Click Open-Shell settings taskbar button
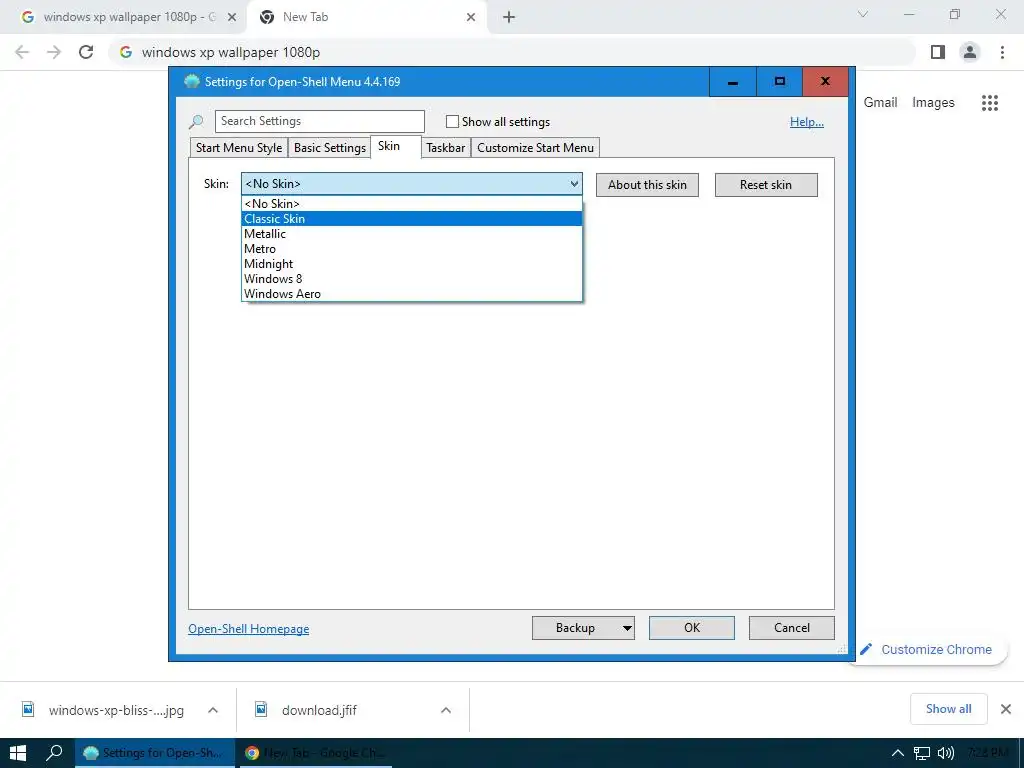This screenshot has height=768, width=1024. pyautogui.click(x=153, y=753)
